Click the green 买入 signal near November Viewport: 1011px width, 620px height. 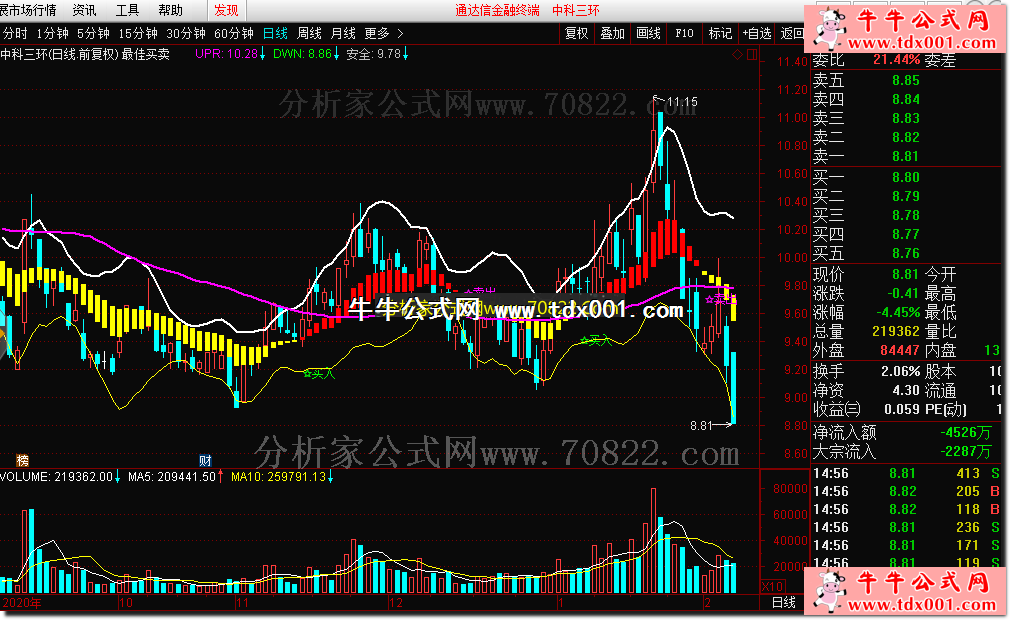point(316,374)
